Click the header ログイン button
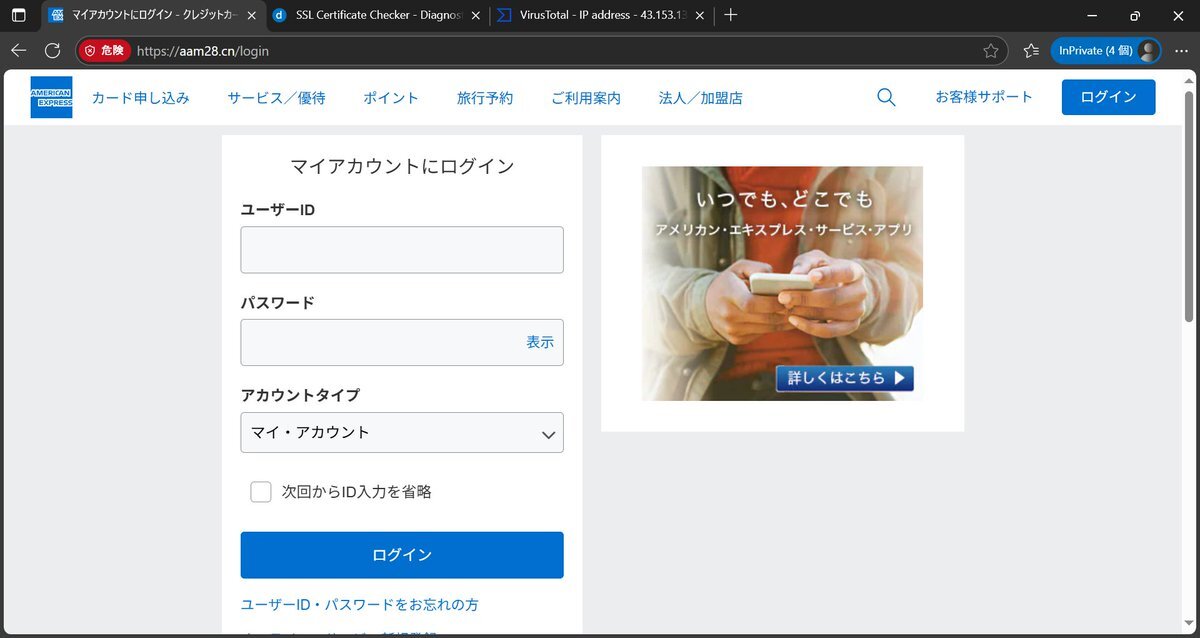Screen dimensions: 1200x638 pos(1108,97)
